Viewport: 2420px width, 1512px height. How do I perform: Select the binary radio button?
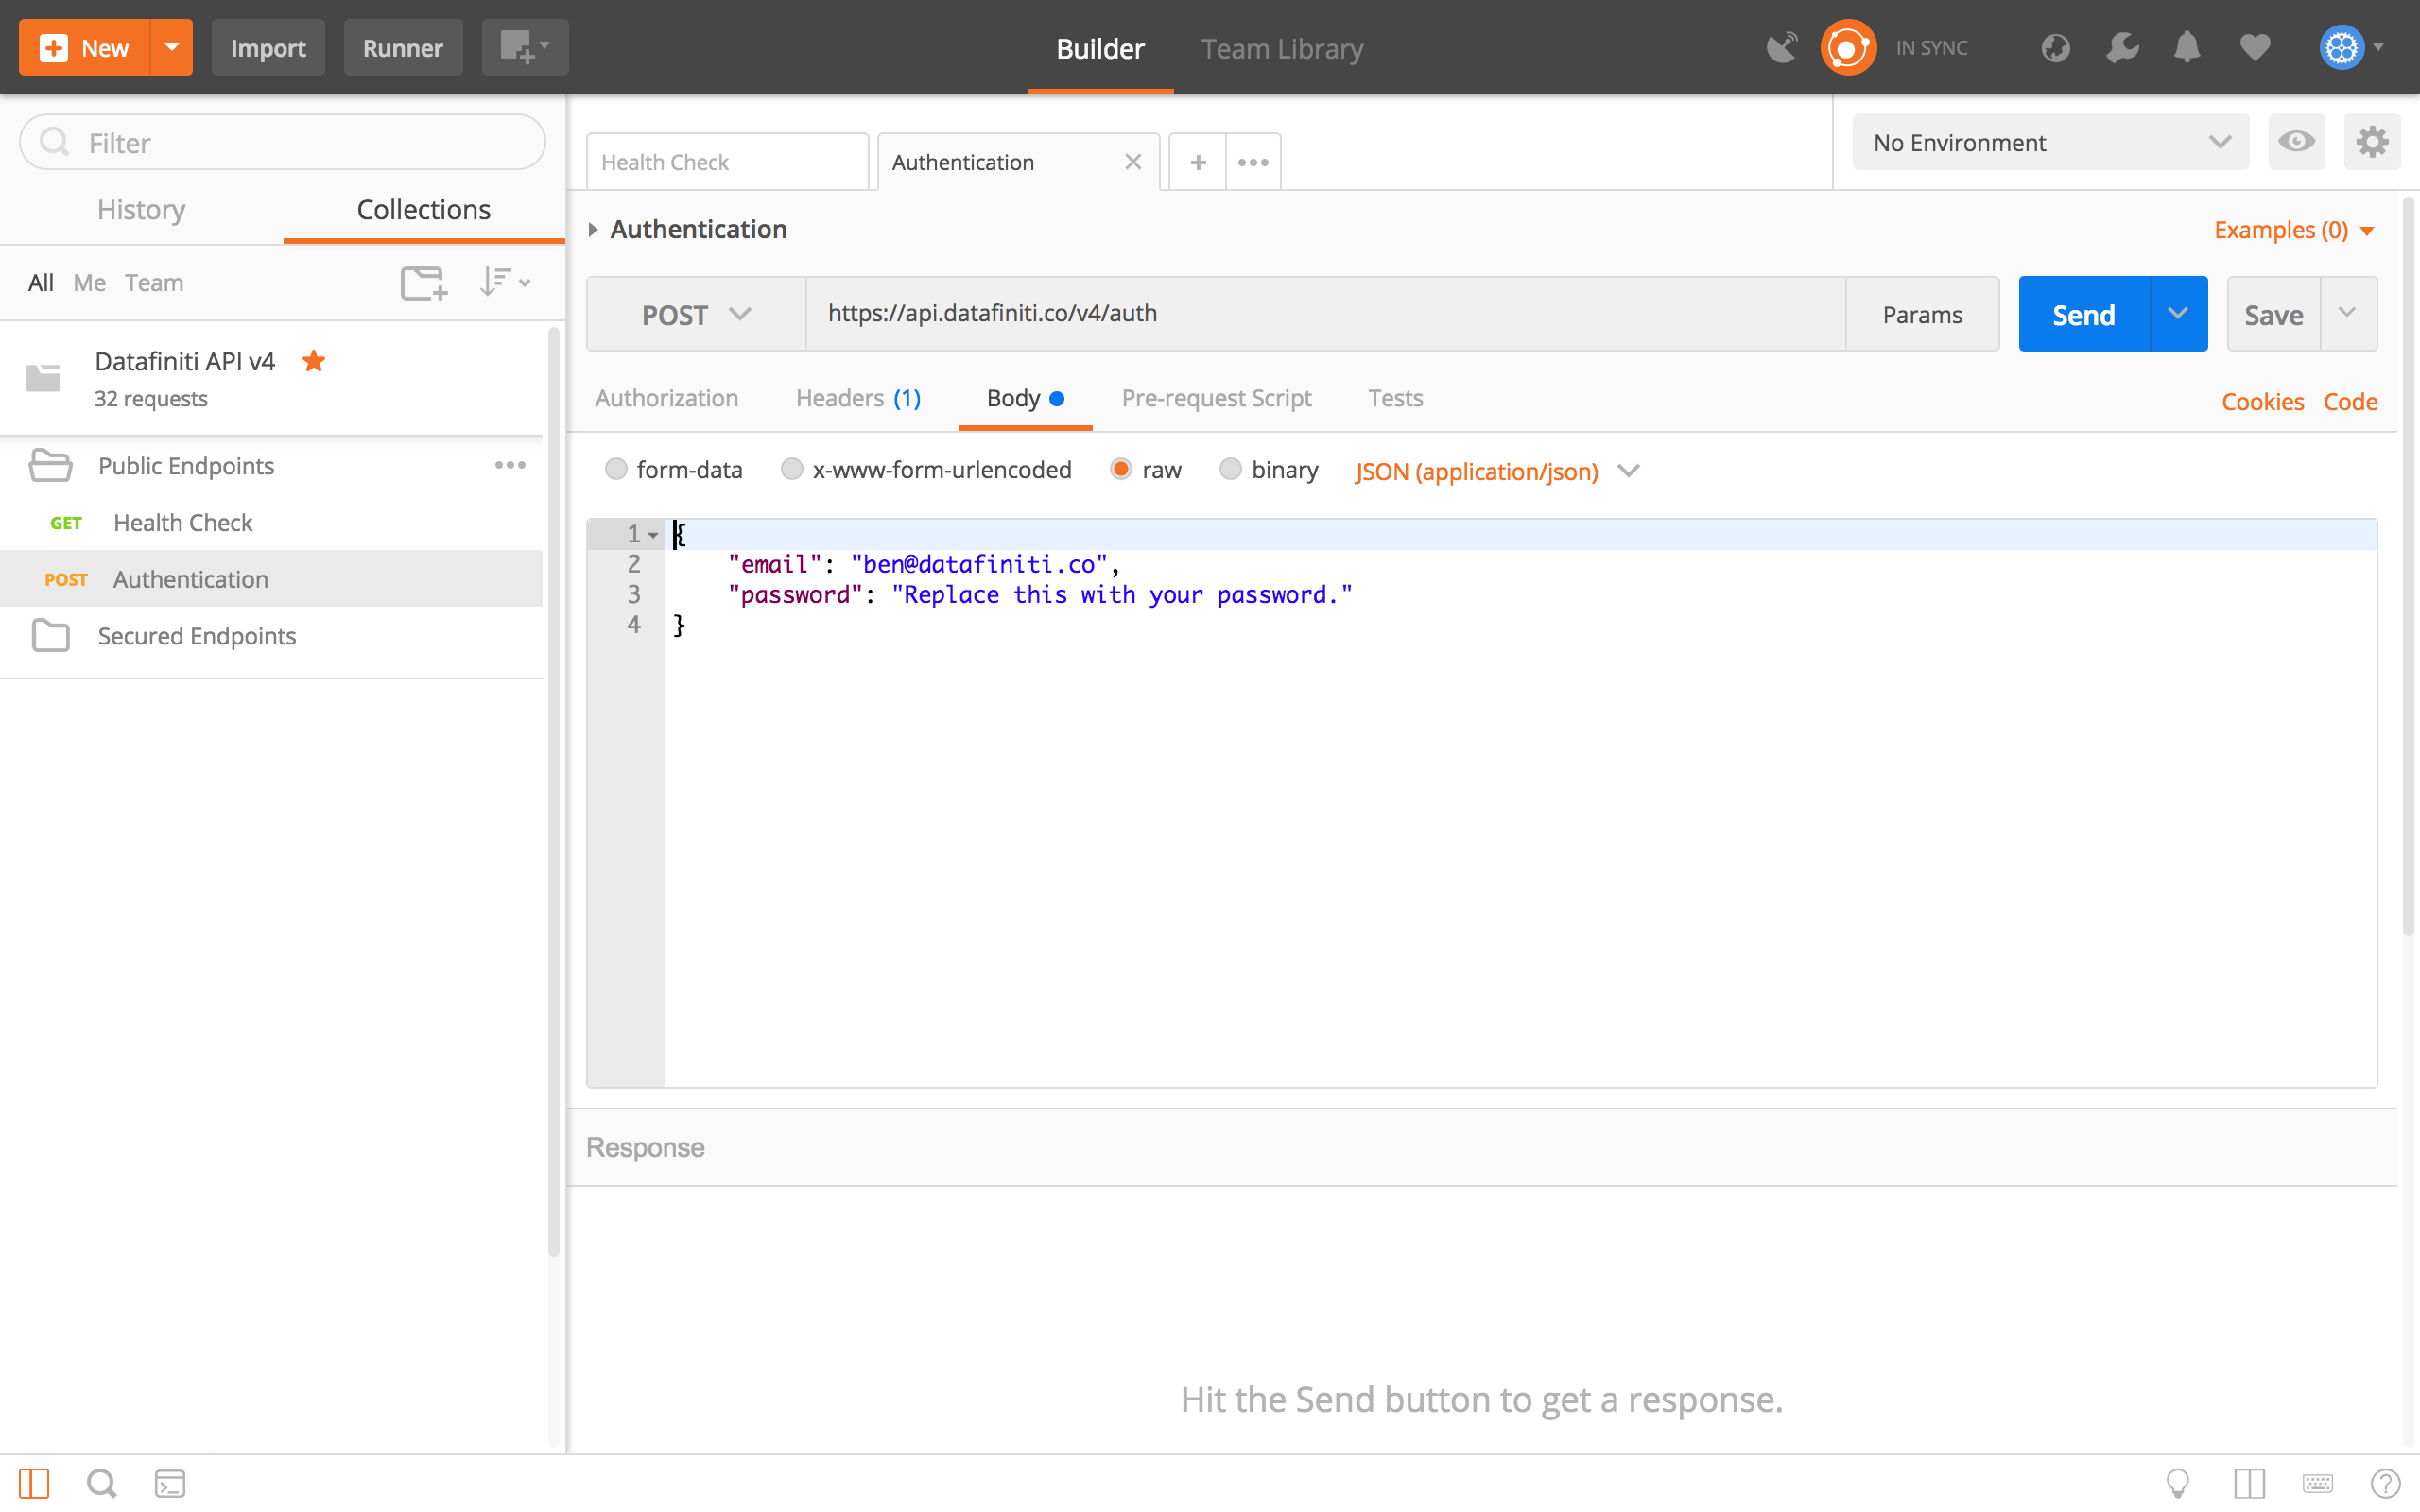[x=1230, y=469]
